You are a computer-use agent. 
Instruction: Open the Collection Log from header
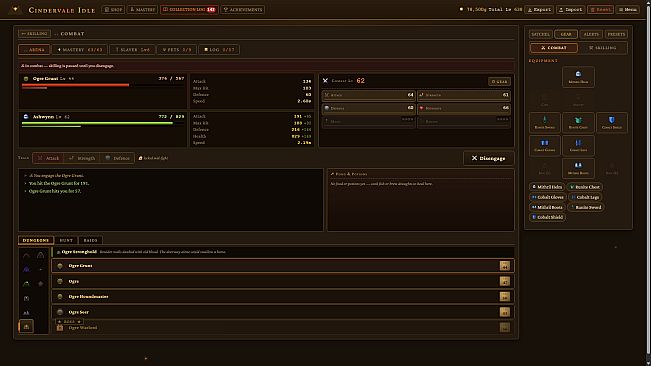pyautogui.click(x=189, y=9)
